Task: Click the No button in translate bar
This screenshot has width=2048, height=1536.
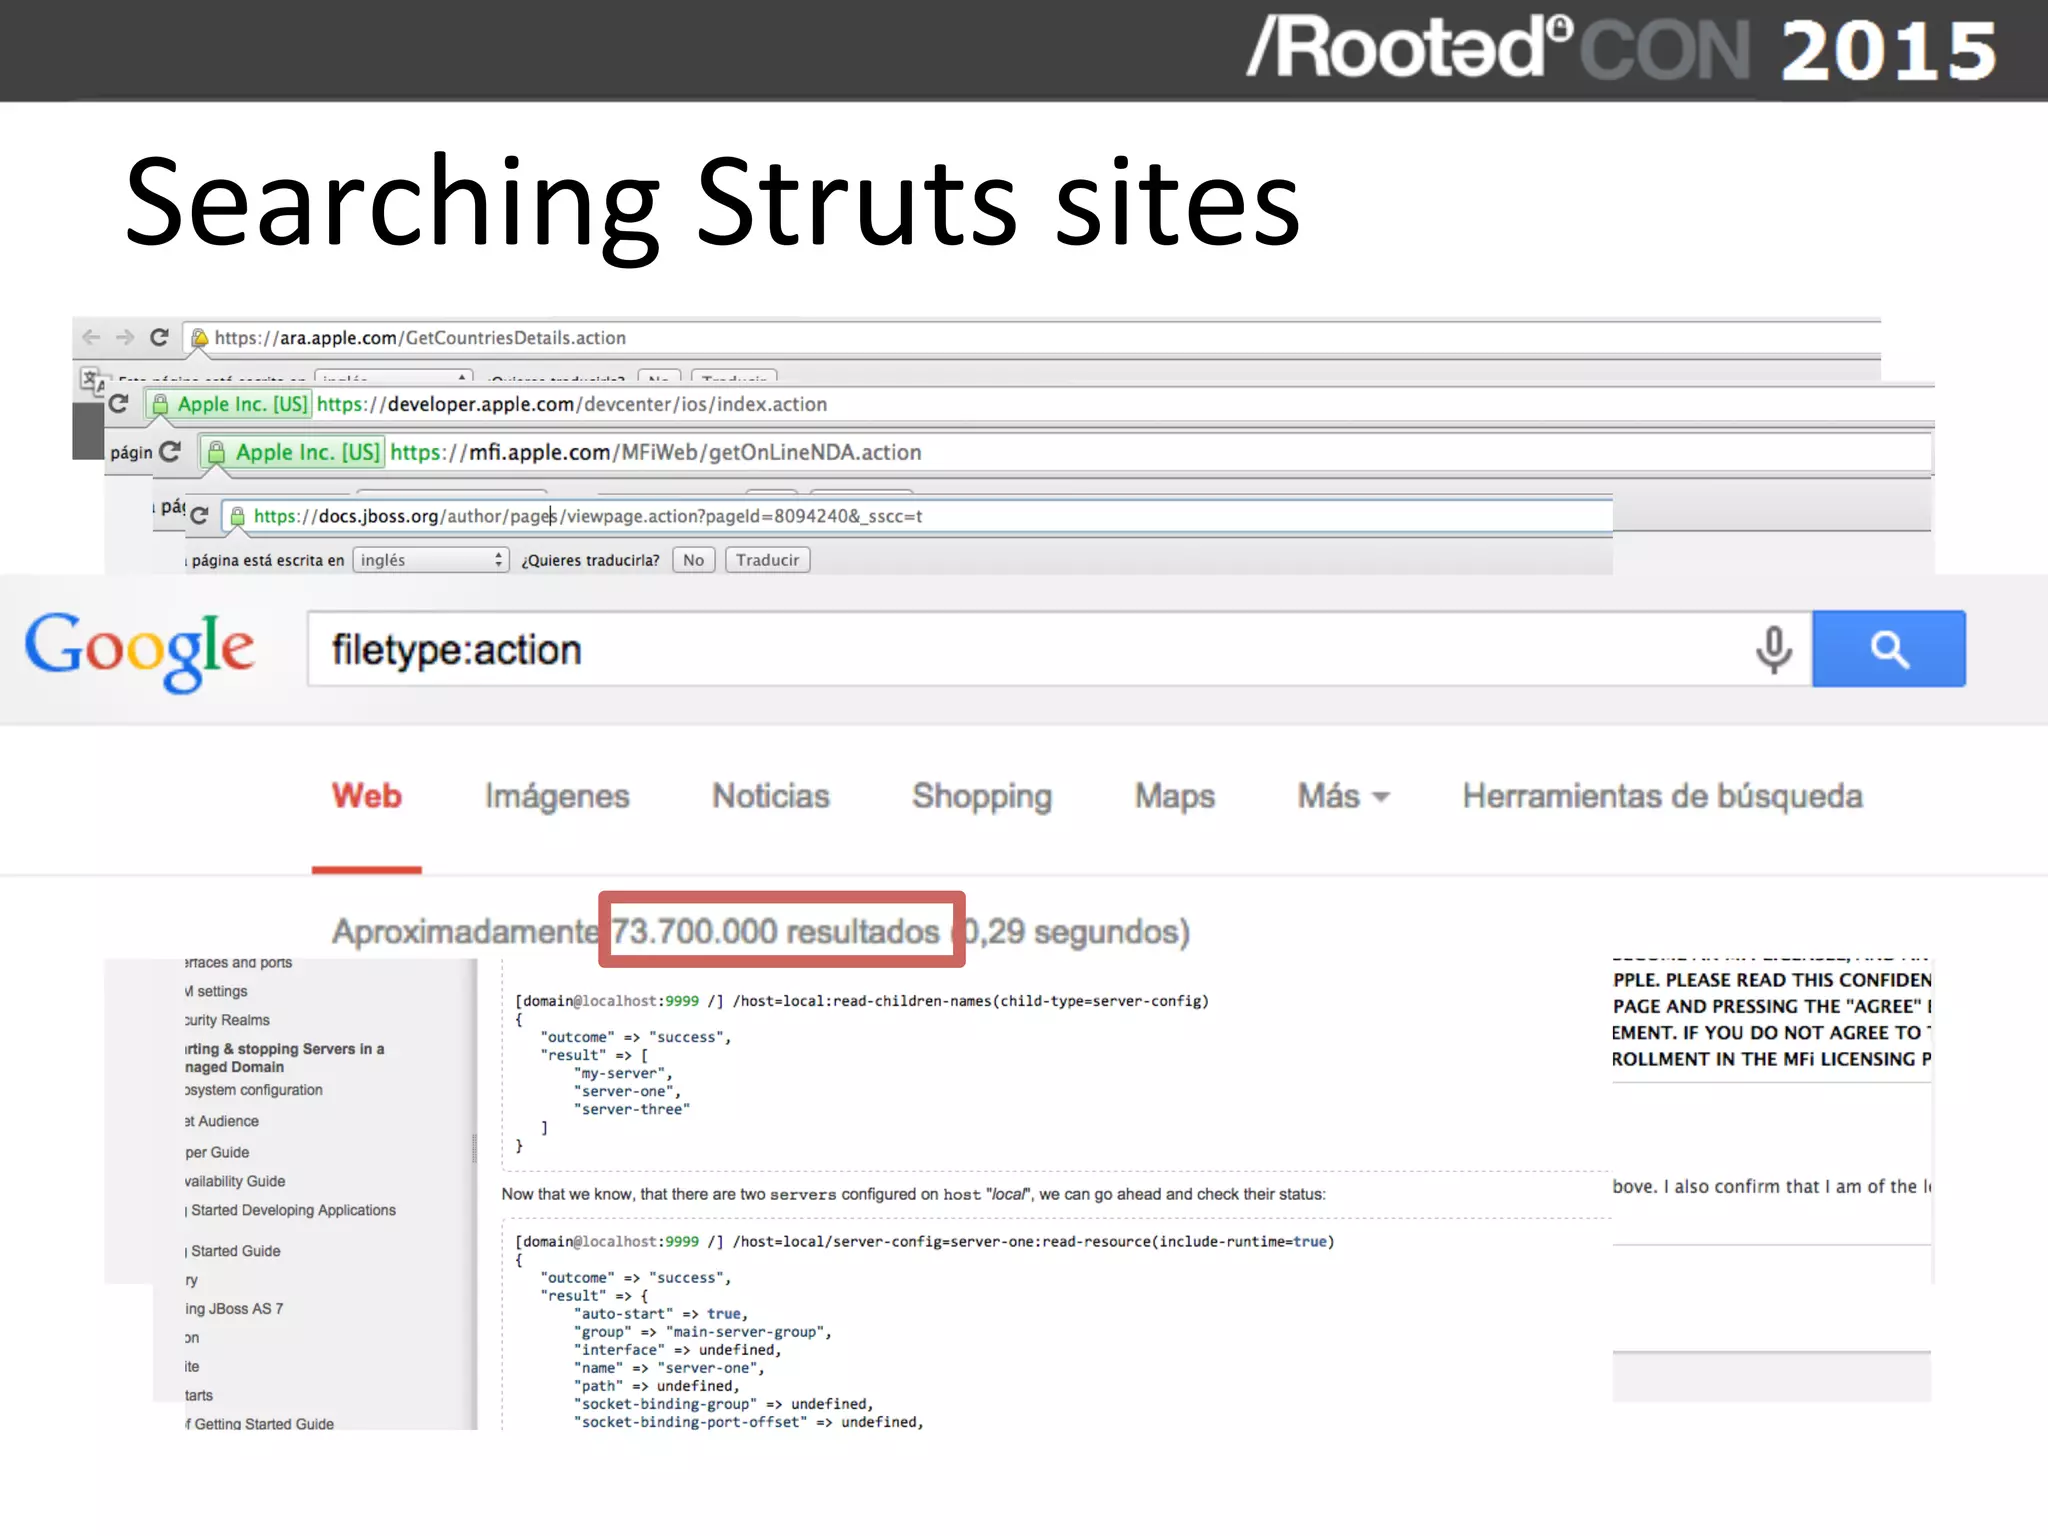Action: pos(693,560)
